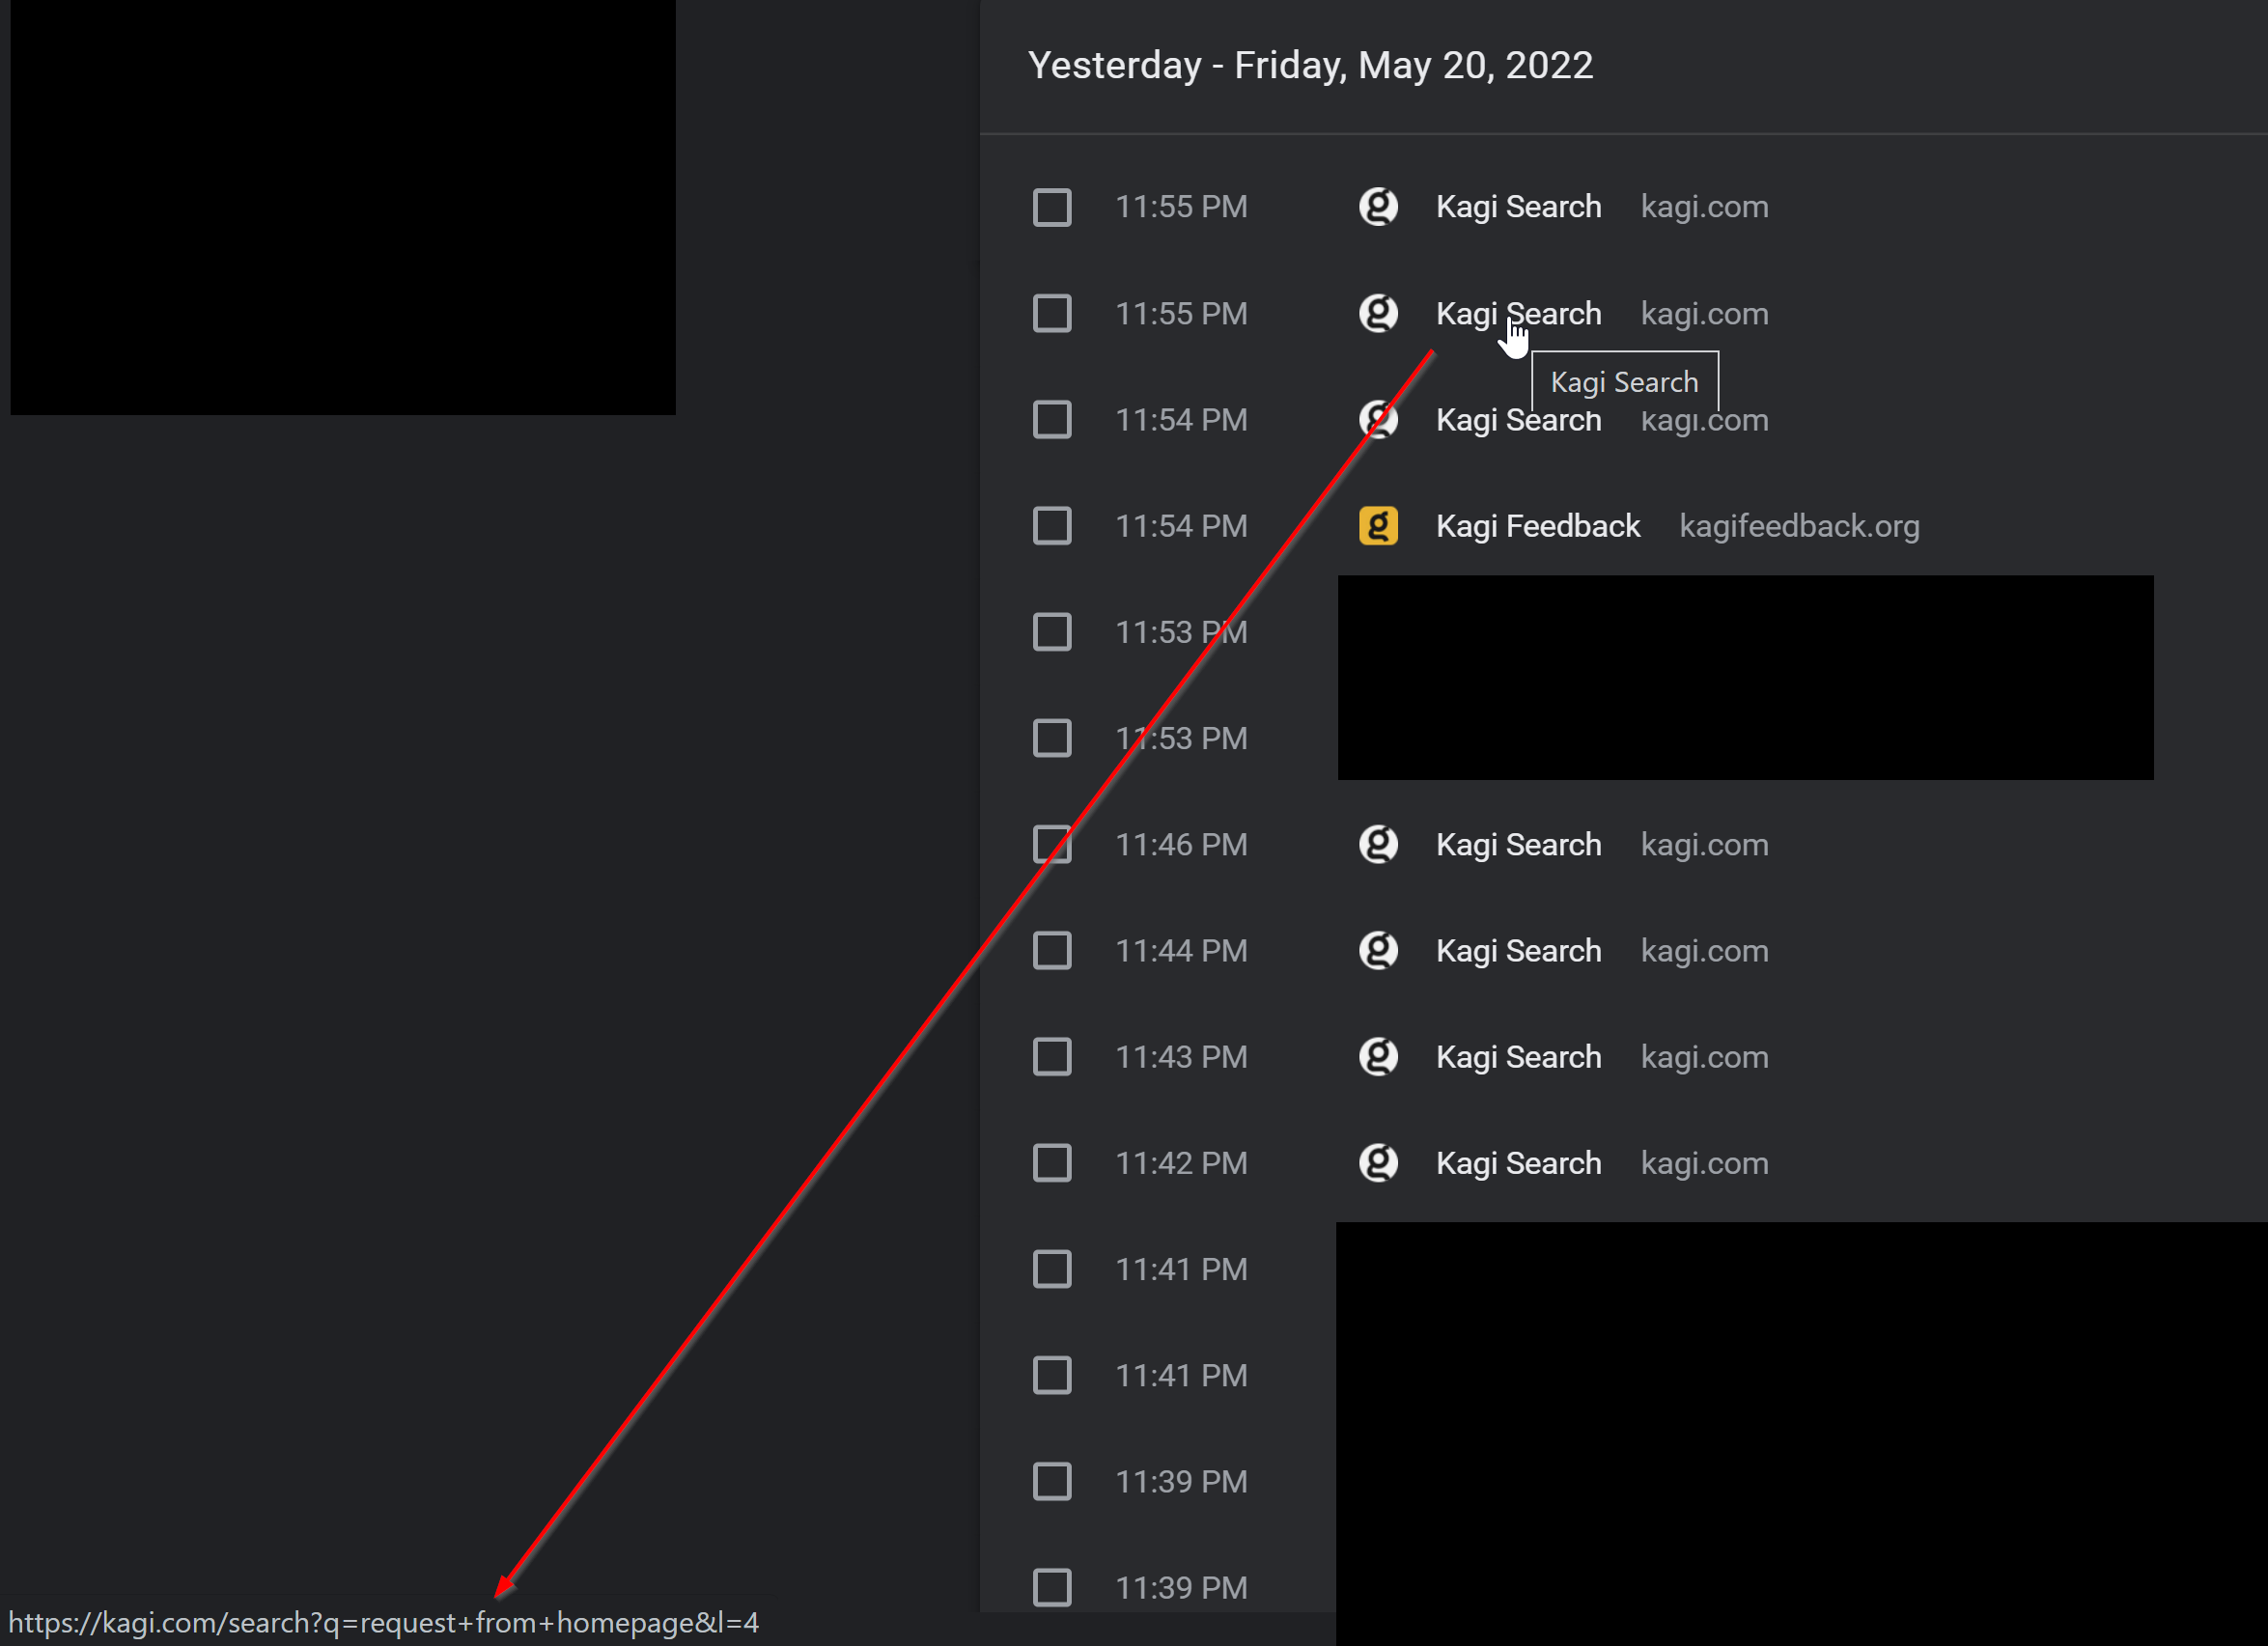2268x1646 pixels.
Task: Select the first 11:55 PM history checkbox
Action: click(1052, 207)
